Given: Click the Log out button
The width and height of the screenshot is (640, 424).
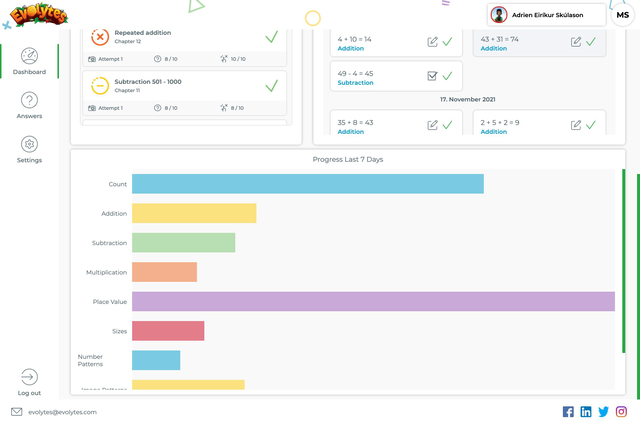Looking at the screenshot, I should tap(29, 382).
